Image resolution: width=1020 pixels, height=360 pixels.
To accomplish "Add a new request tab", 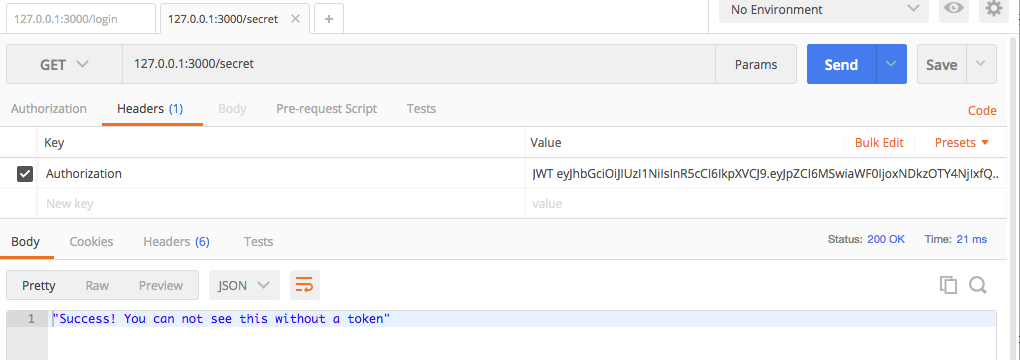I will point(329,19).
